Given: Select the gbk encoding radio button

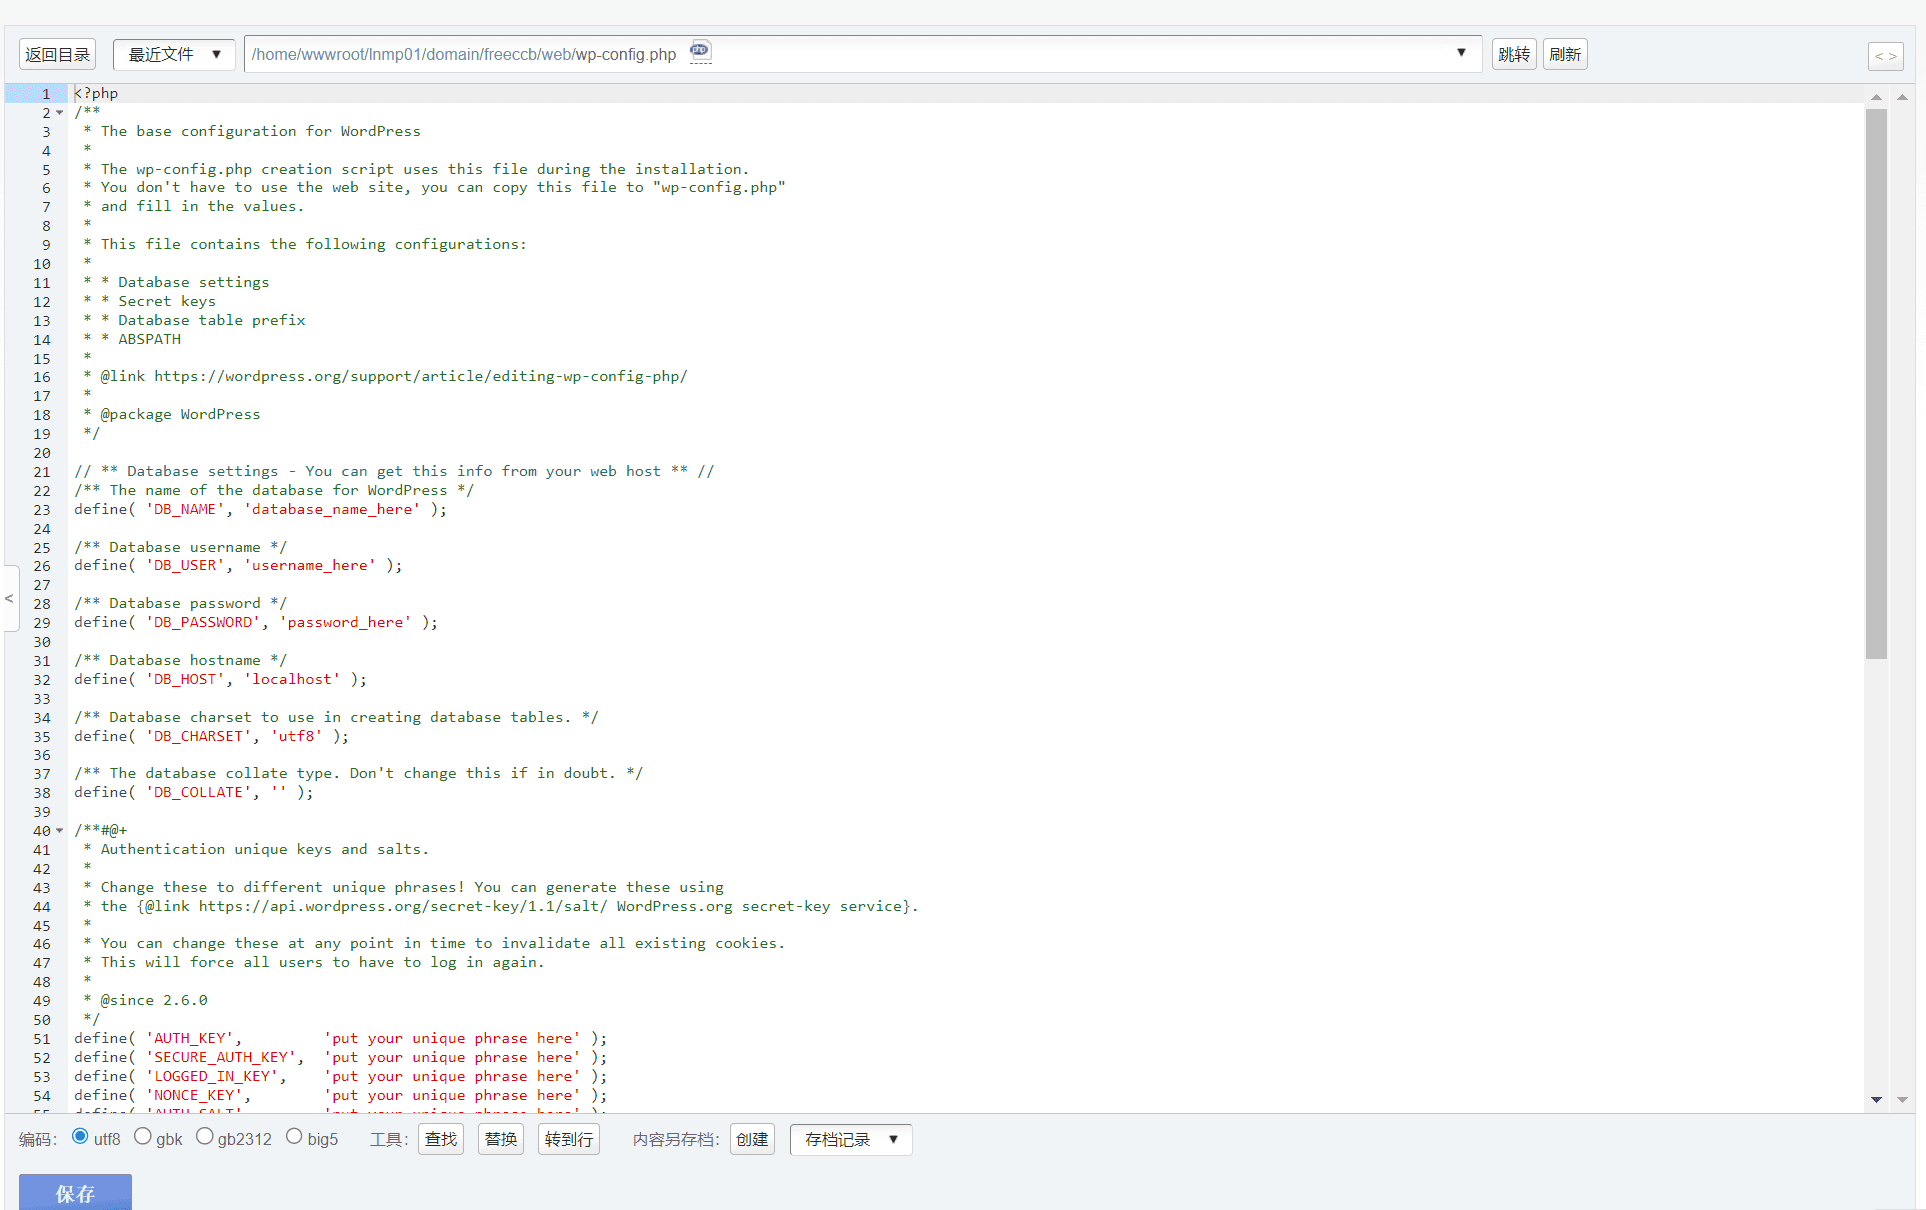Looking at the screenshot, I should pyautogui.click(x=143, y=1136).
